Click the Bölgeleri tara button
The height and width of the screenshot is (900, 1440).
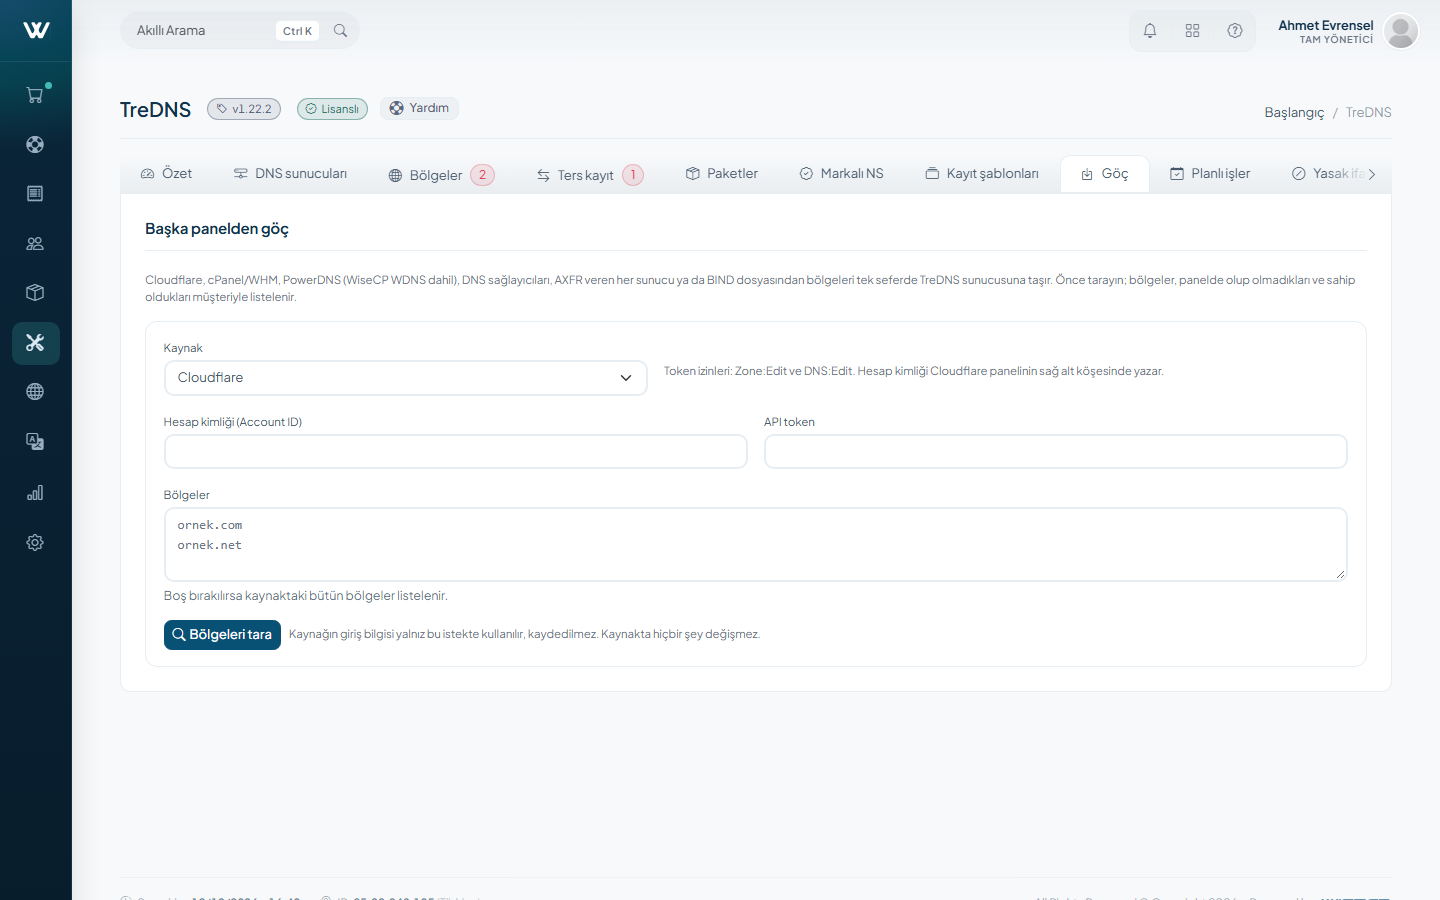pyautogui.click(x=222, y=635)
